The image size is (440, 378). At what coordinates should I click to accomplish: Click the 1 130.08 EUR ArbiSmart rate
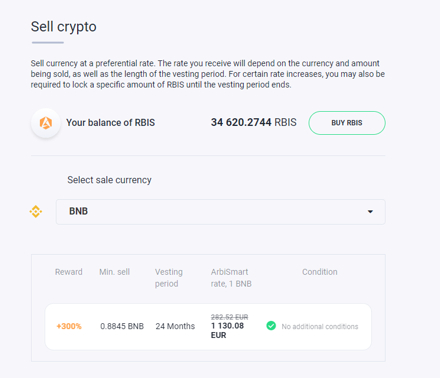(x=227, y=330)
